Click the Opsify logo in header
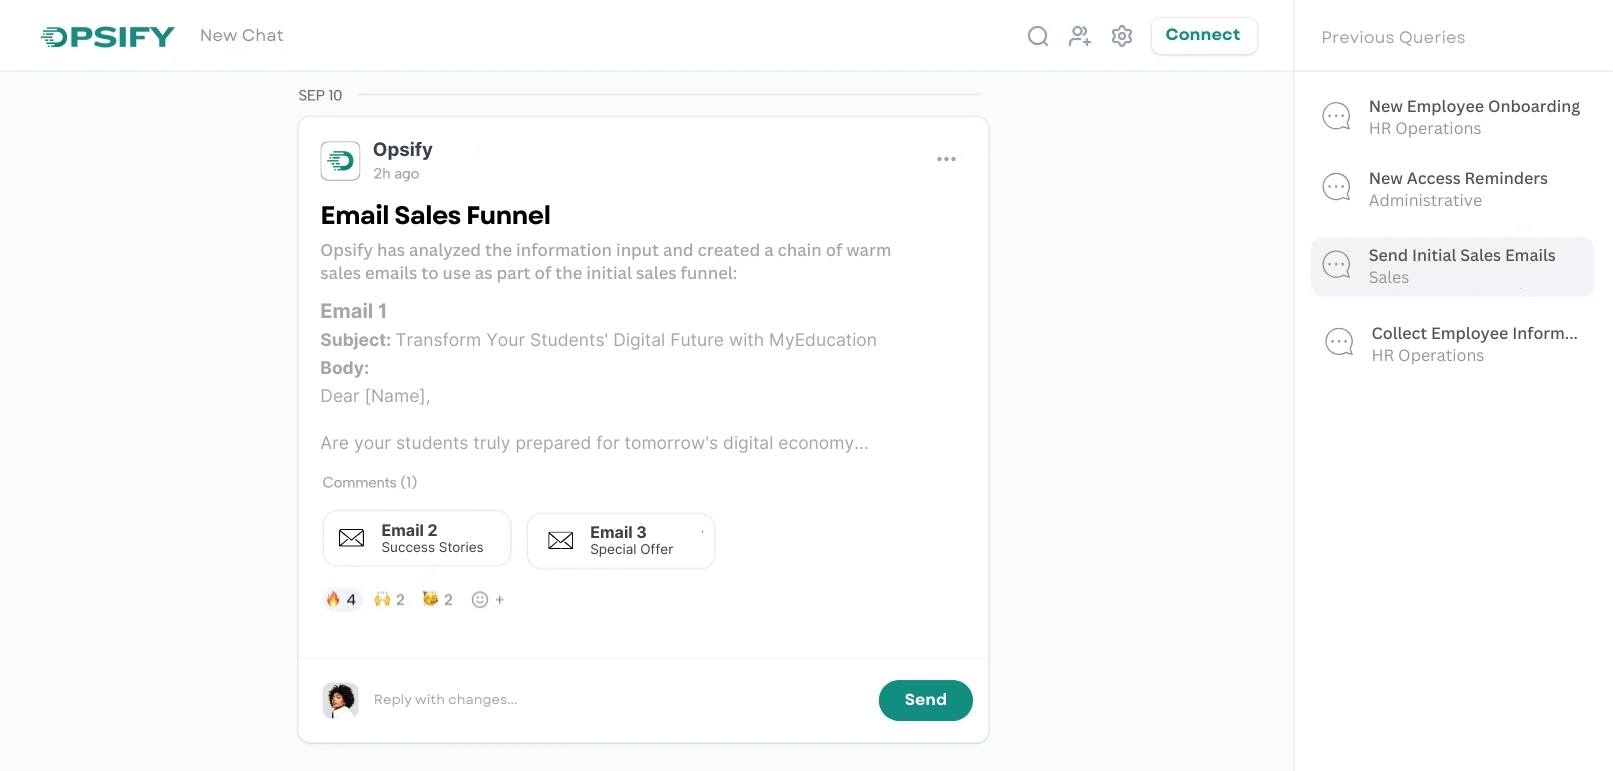The height and width of the screenshot is (771, 1613). (x=108, y=37)
